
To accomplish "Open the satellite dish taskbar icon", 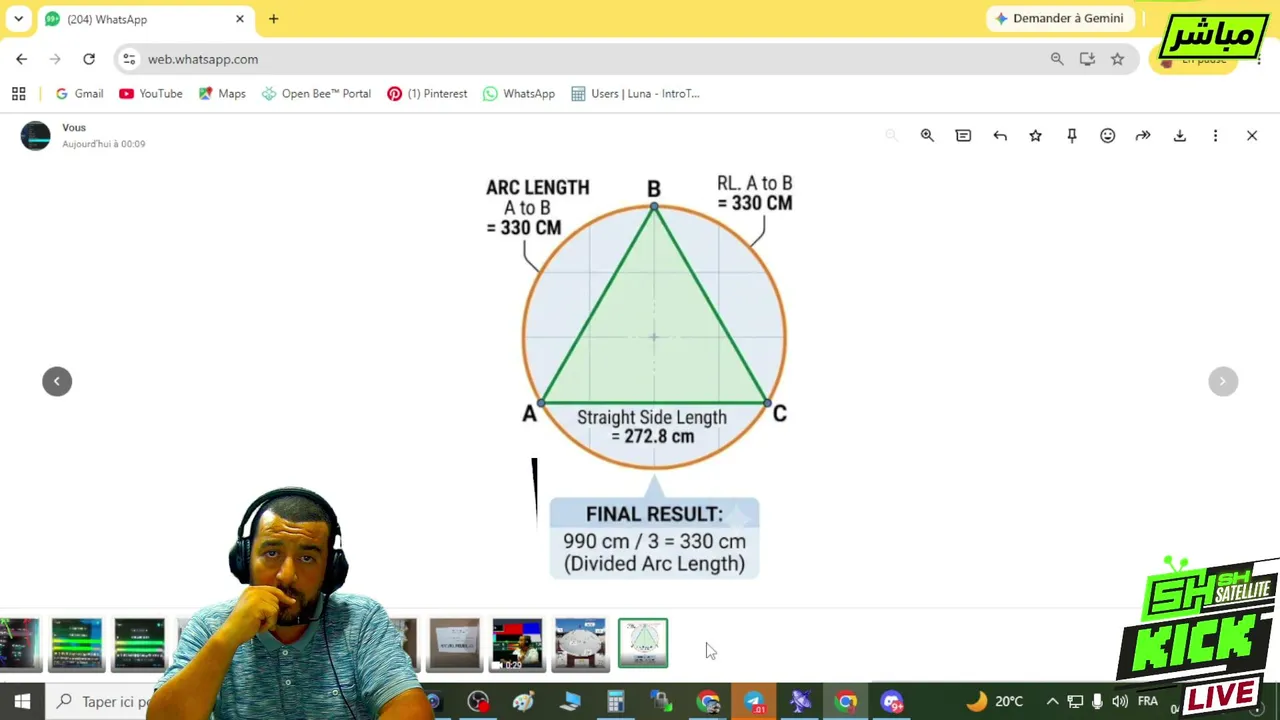I will click(x=800, y=702).
